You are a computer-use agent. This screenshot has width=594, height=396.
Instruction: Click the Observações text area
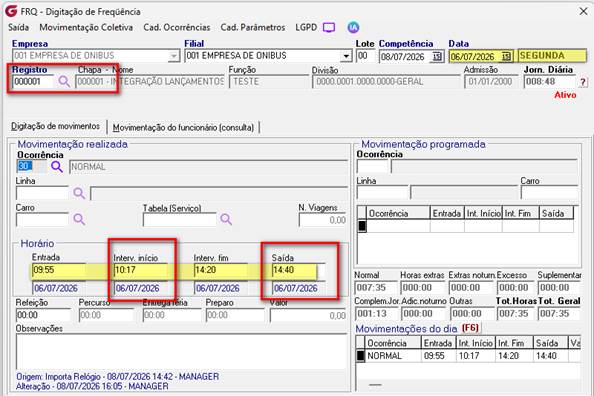pyautogui.click(x=181, y=351)
